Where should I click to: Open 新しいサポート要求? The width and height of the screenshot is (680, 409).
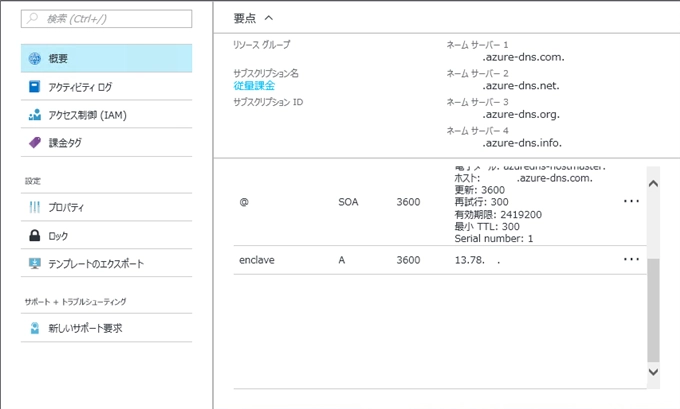point(106,328)
